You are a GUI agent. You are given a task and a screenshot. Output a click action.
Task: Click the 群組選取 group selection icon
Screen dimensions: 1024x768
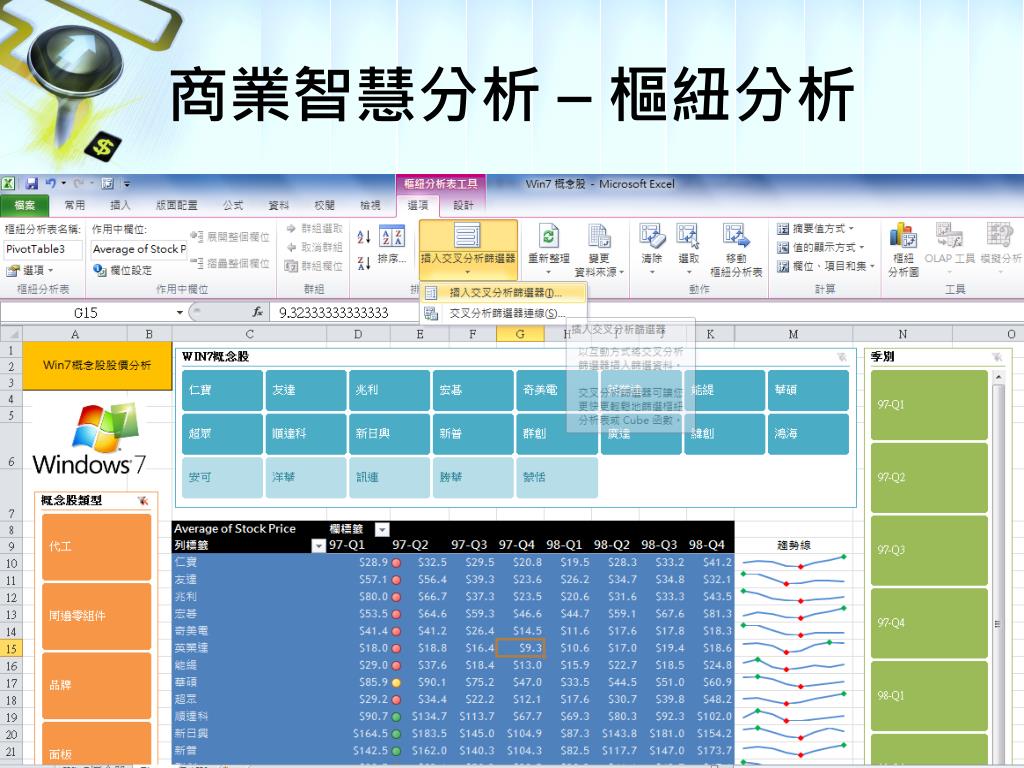point(291,229)
